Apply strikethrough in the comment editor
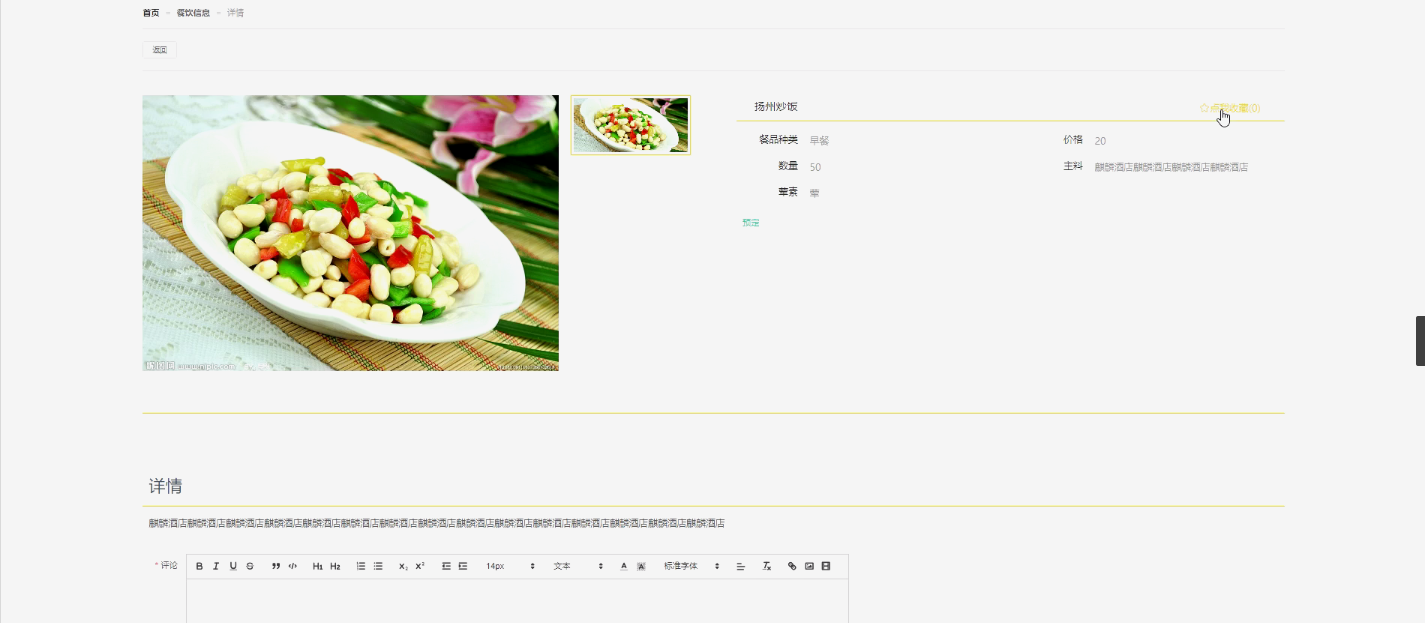Viewport: 1425px width, 623px height. click(x=250, y=566)
